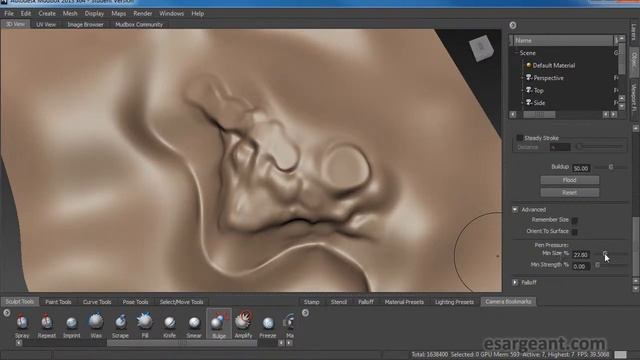640x360 pixels.
Task: Open the Stamp tray tab
Action: point(311,302)
